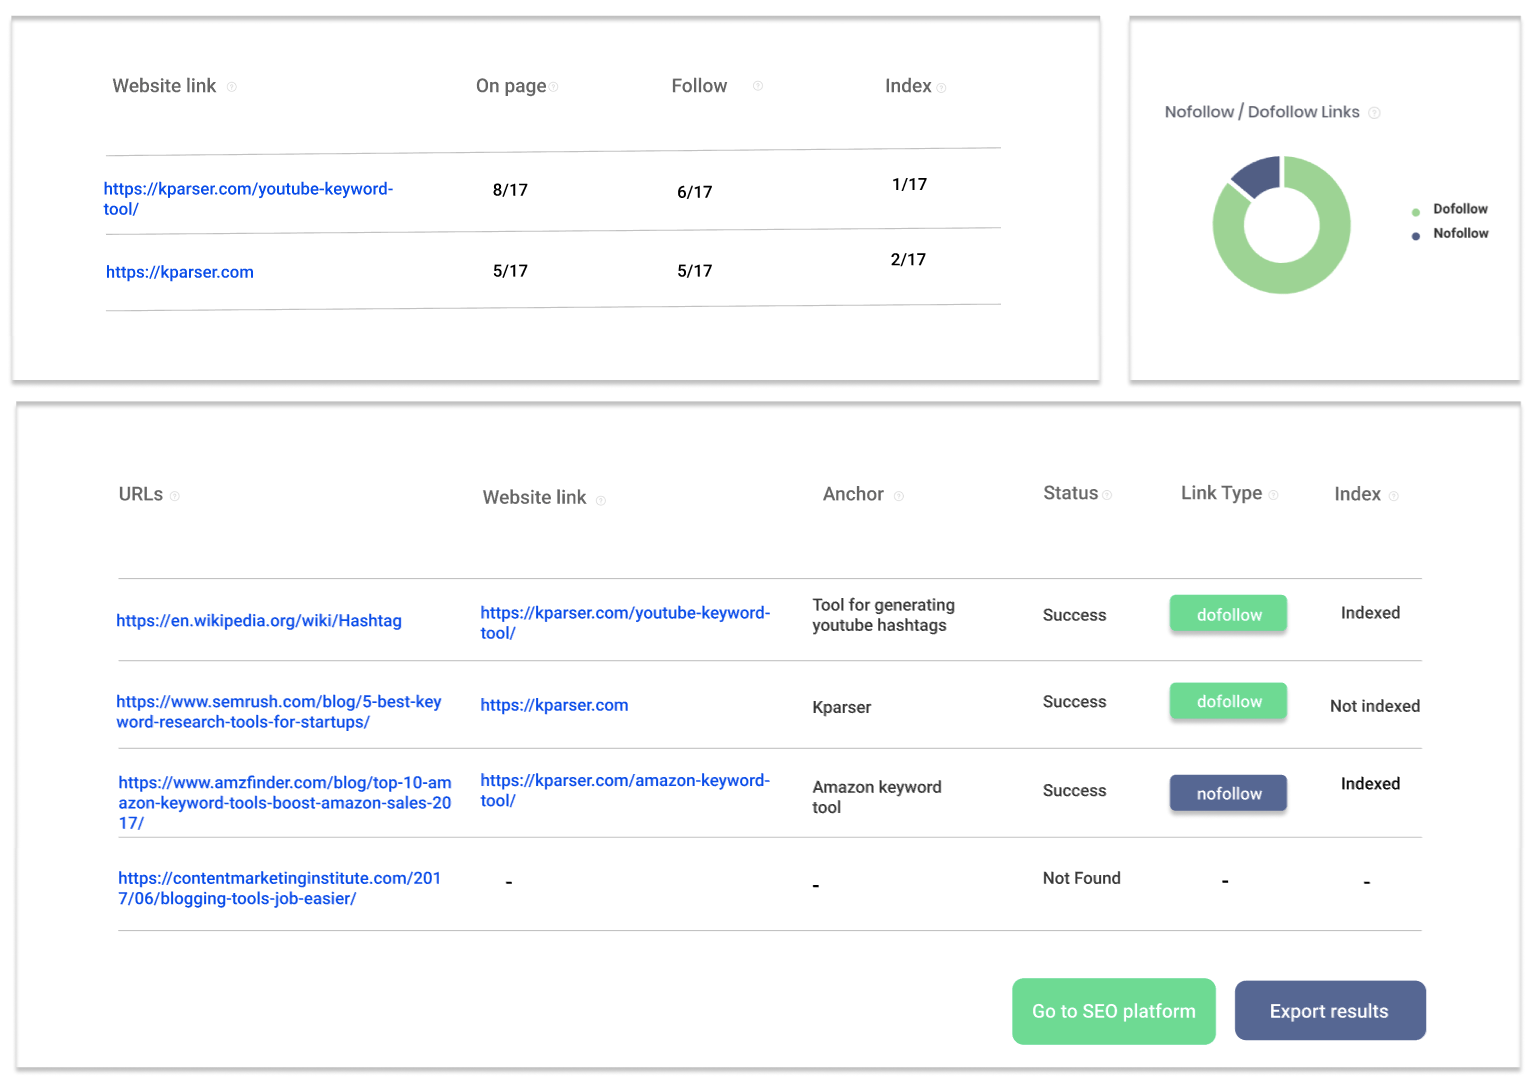Click info icon beside URLs header
Image resolution: width=1532 pixels, height=1082 pixels.
click(x=175, y=496)
